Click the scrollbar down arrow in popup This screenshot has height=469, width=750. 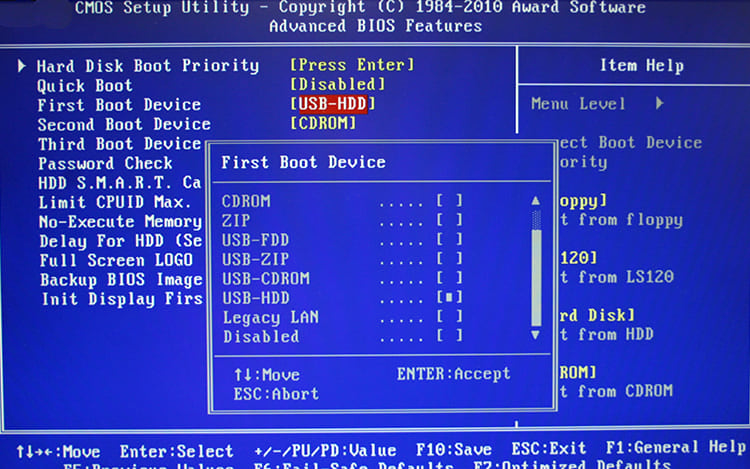[536, 335]
